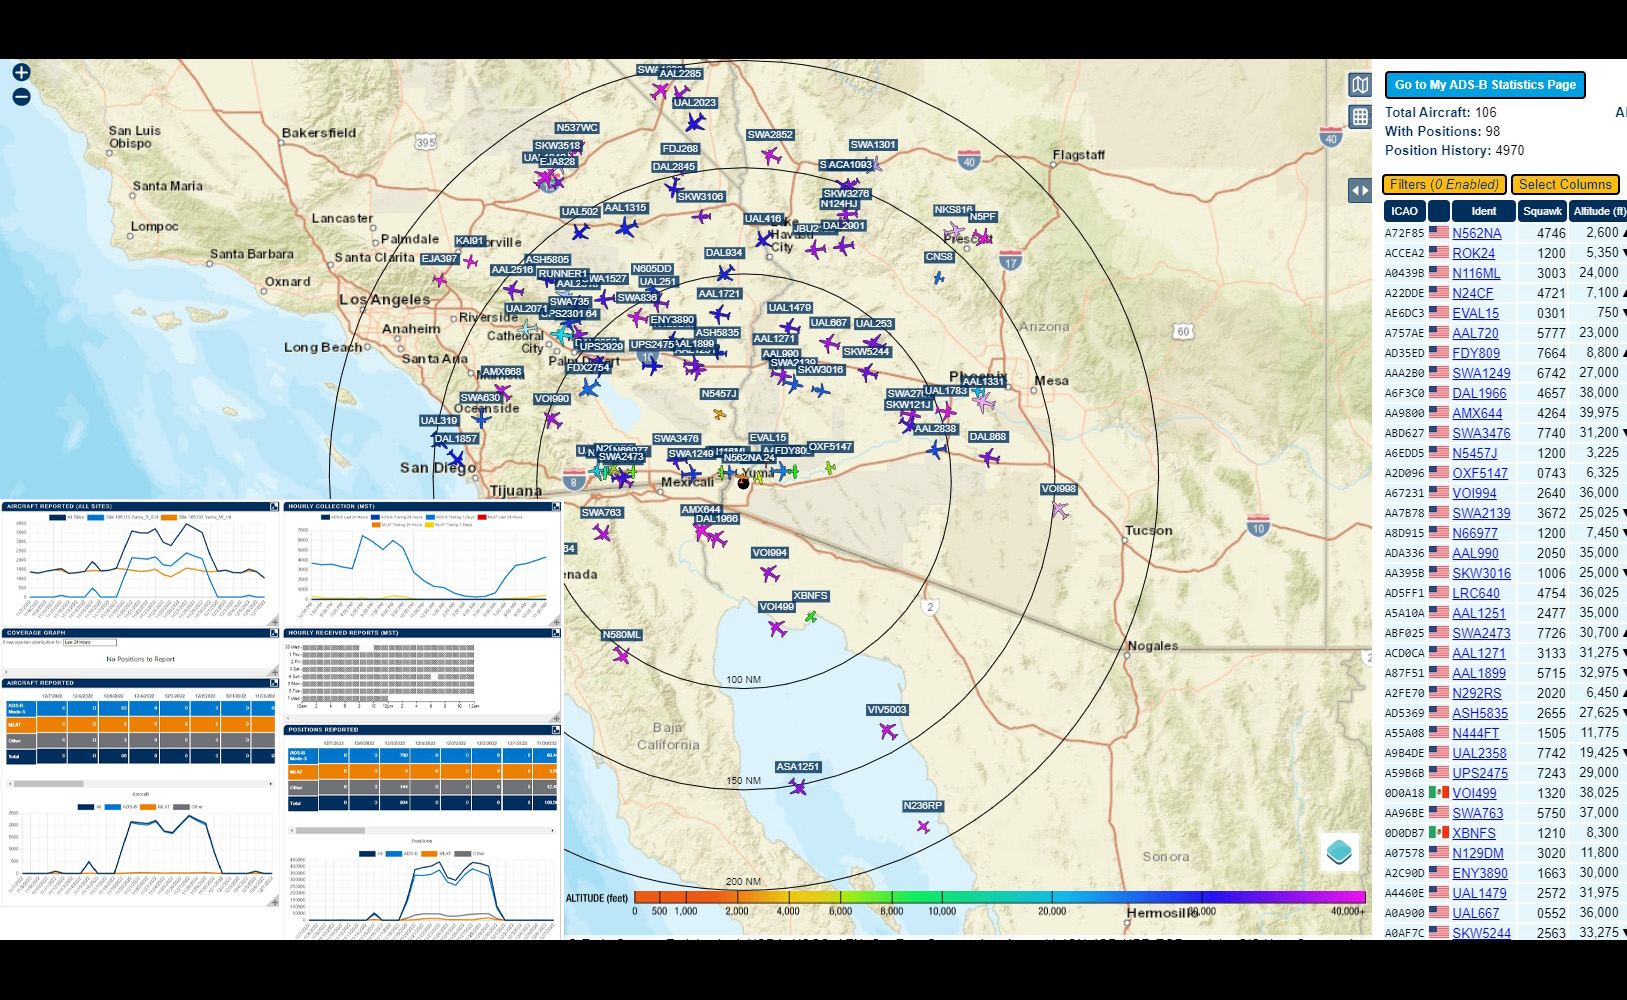Sort the list by Ident column
The image size is (1627, 1000).
[1483, 211]
